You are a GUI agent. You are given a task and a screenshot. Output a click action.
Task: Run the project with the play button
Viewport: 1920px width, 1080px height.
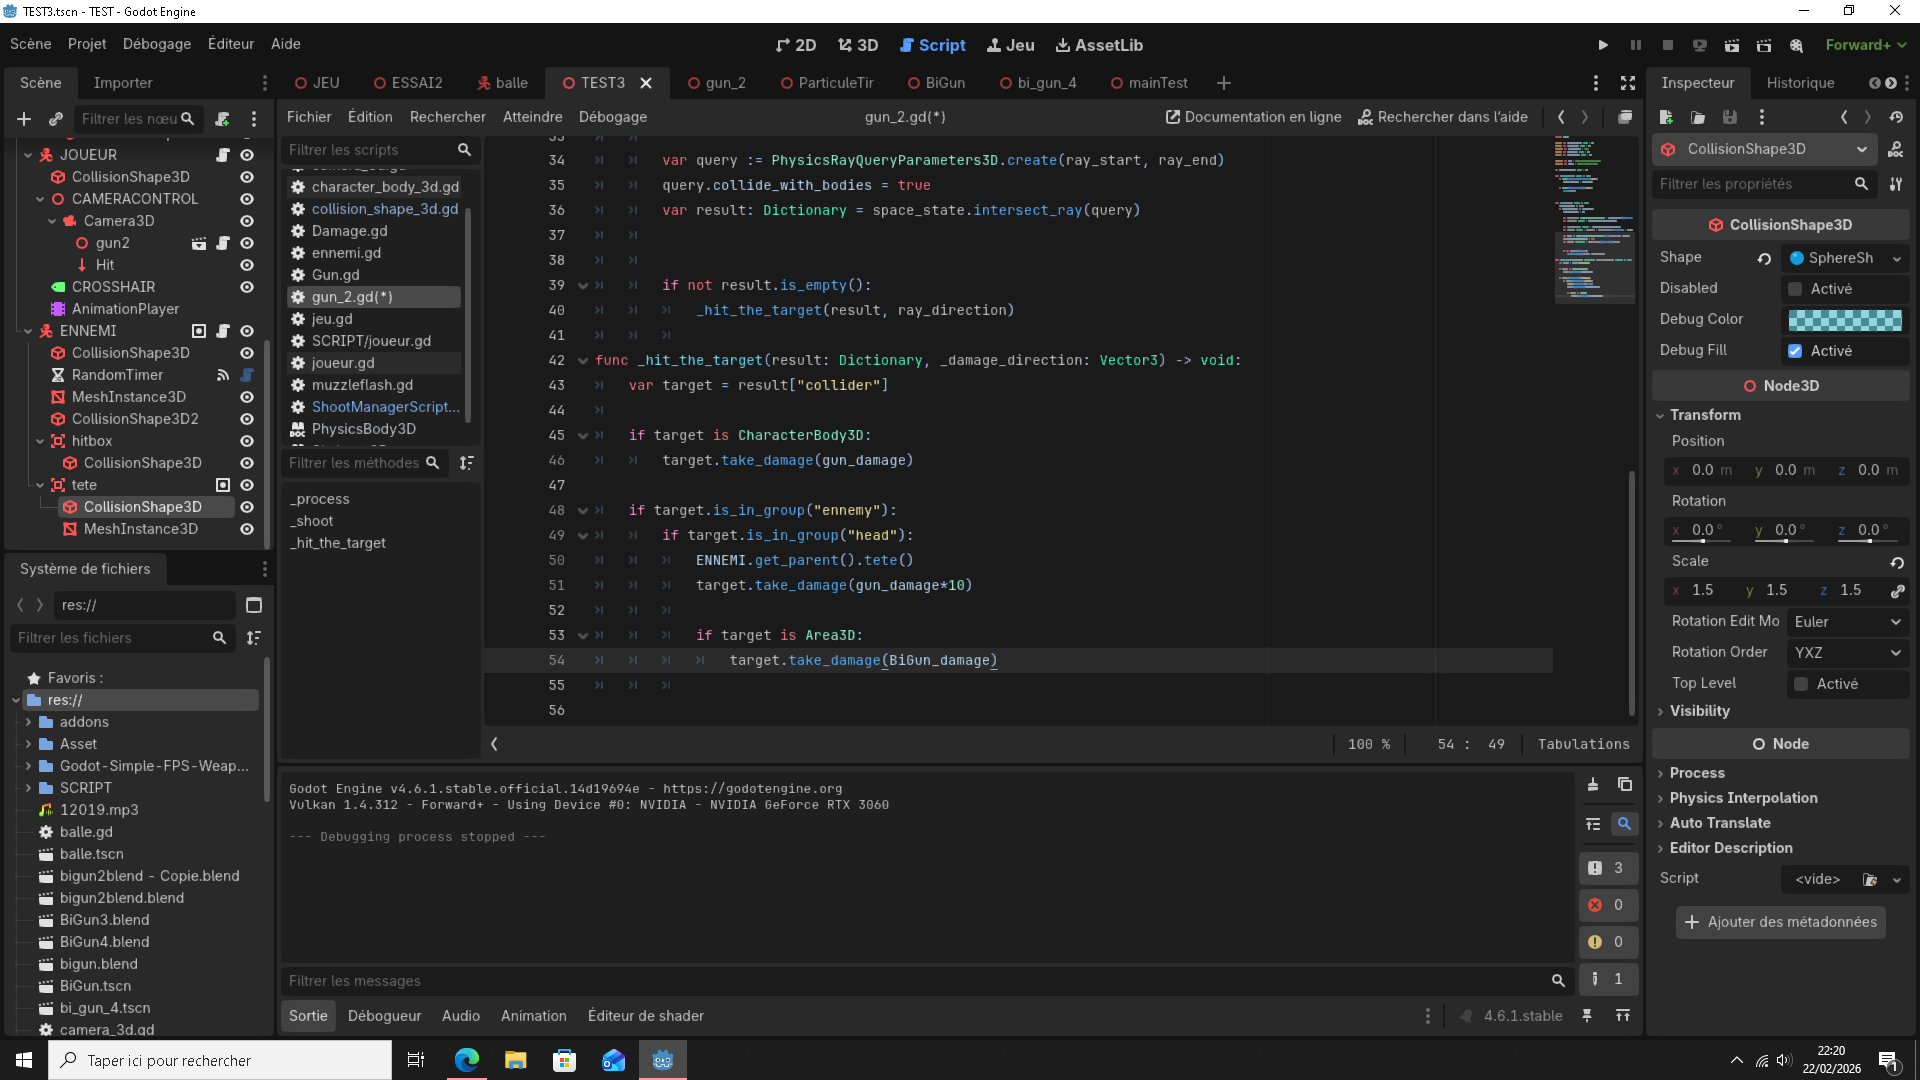tap(1603, 45)
